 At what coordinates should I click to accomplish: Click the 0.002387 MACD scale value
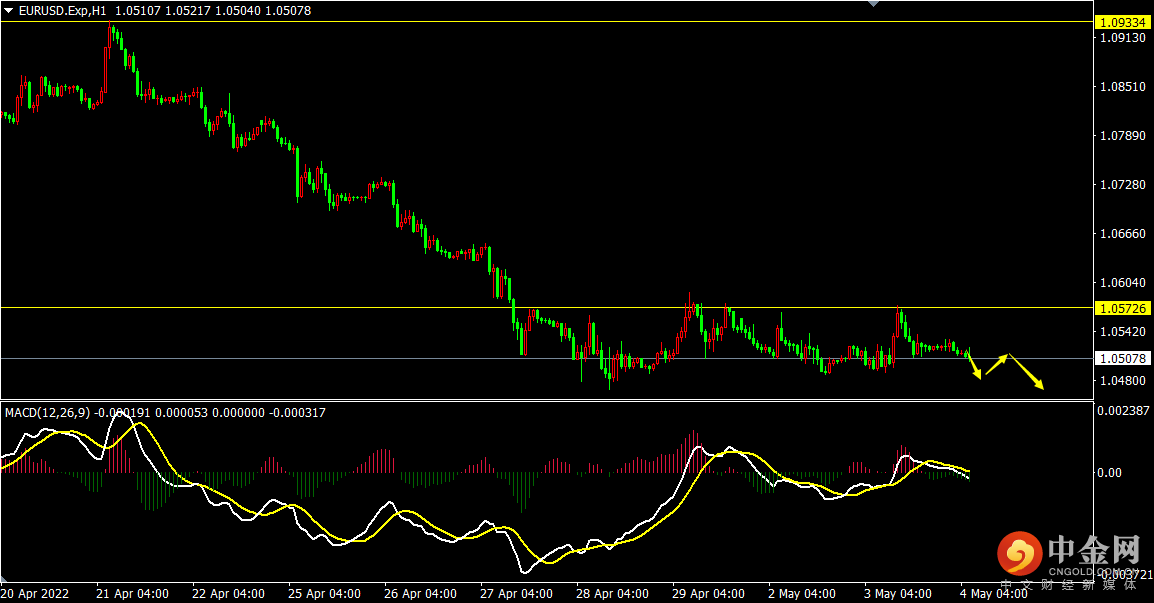pyautogui.click(x=1123, y=411)
